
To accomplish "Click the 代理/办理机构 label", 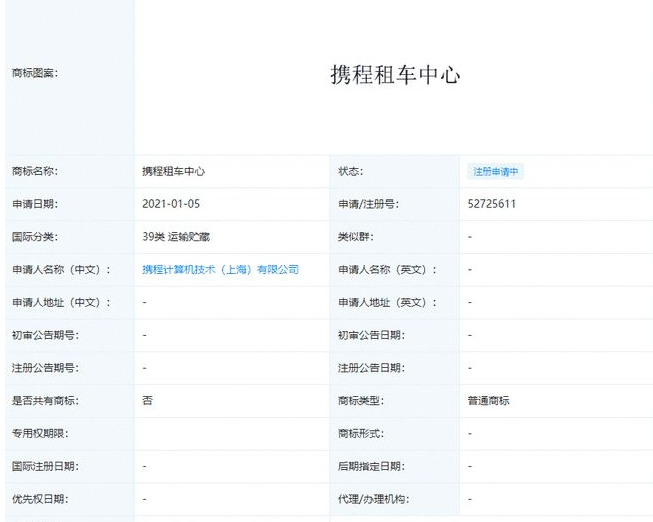I will tap(374, 499).
